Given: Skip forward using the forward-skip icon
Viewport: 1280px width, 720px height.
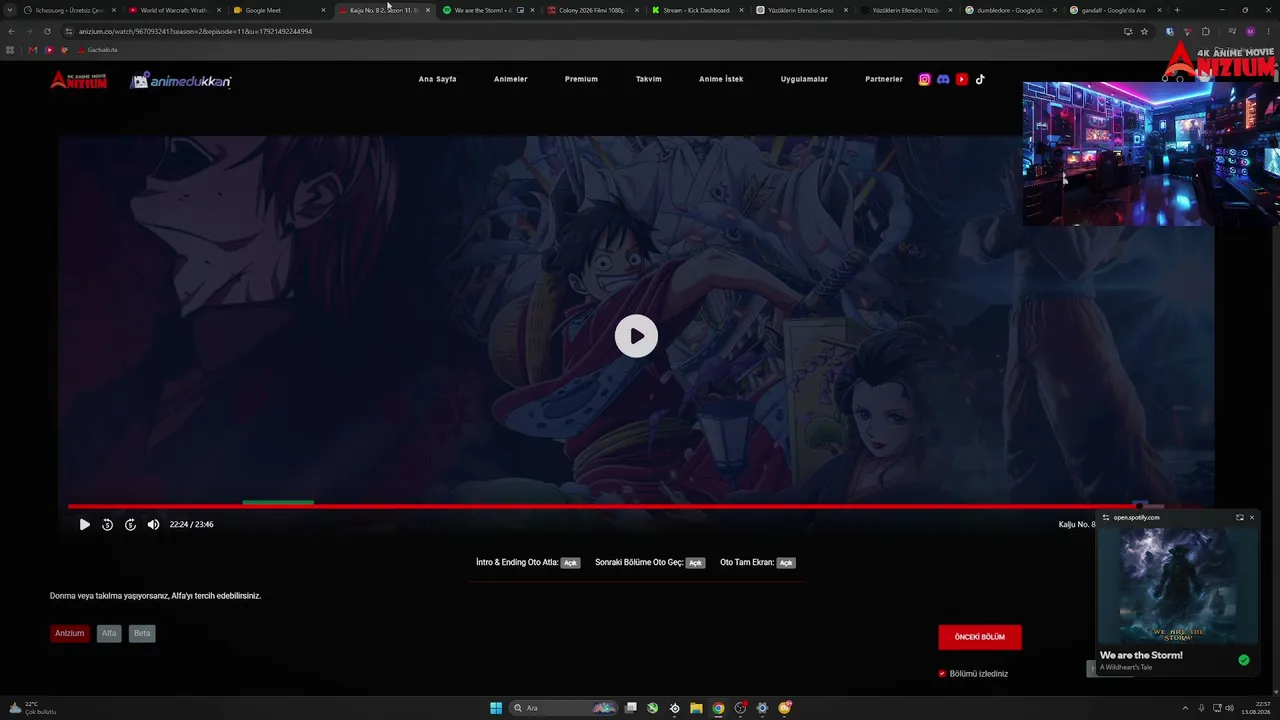Looking at the screenshot, I should 130,524.
